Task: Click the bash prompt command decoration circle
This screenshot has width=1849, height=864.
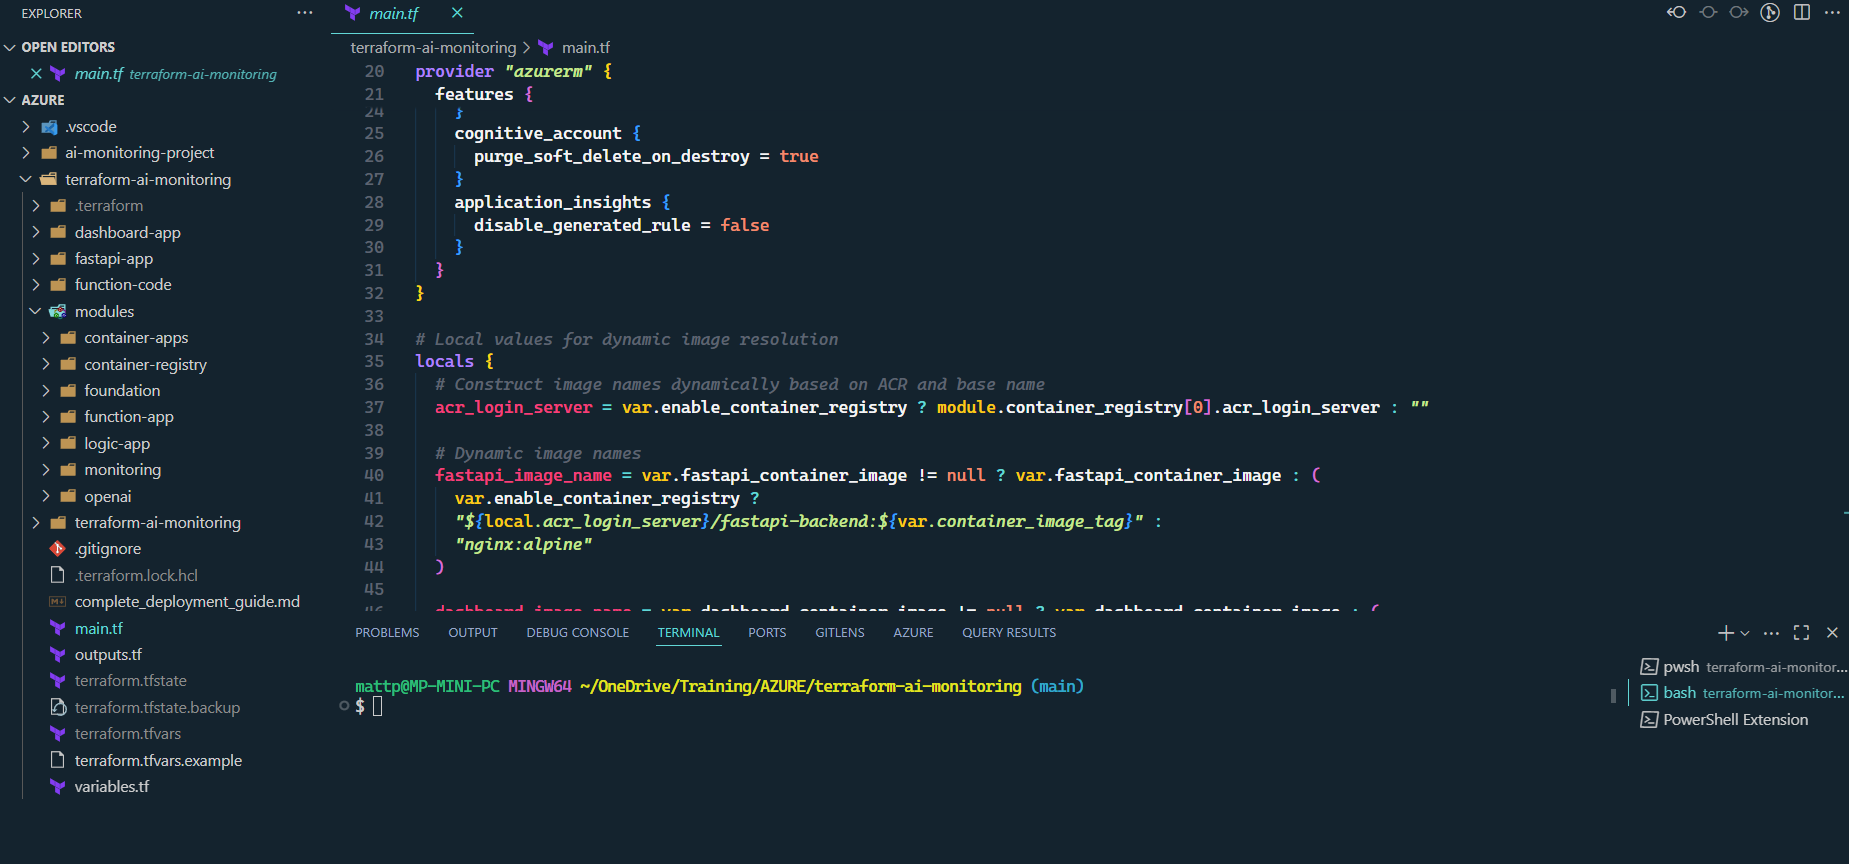Action: [344, 706]
